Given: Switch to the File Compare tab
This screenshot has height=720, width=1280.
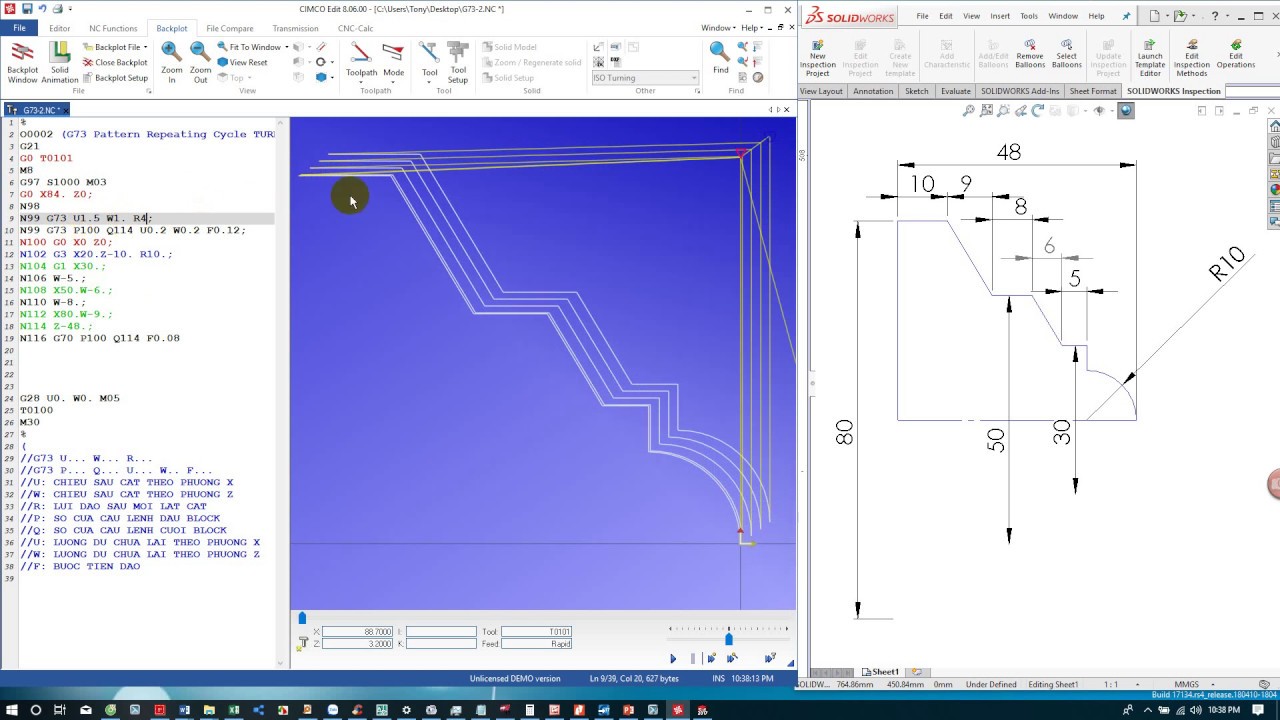Looking at the screenshot, I should click(229, 28).
